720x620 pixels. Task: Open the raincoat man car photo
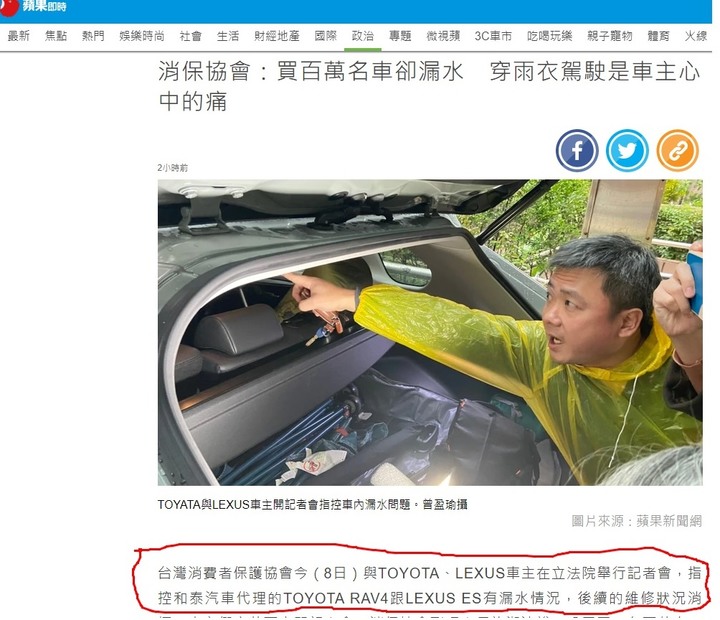tap(430, 333)
